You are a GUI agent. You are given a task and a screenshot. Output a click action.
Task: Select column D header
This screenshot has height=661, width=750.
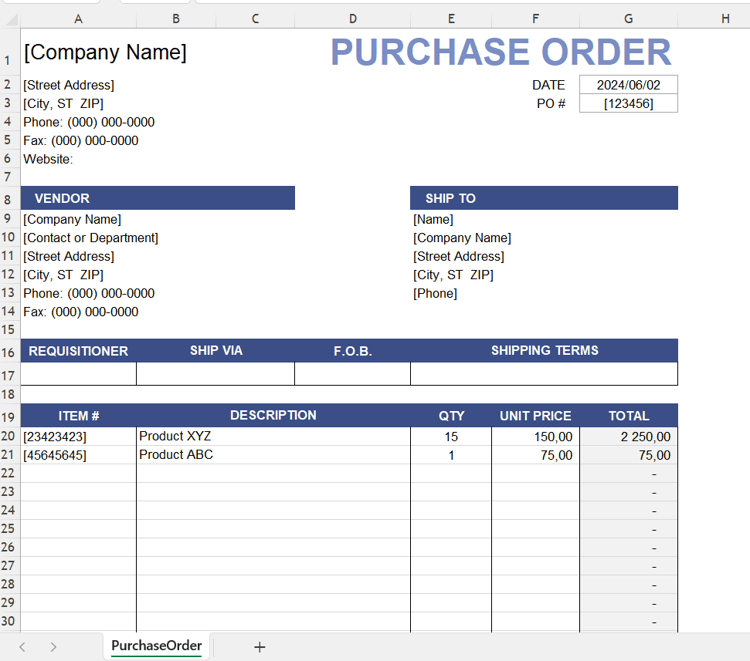(x=353, y=19)
